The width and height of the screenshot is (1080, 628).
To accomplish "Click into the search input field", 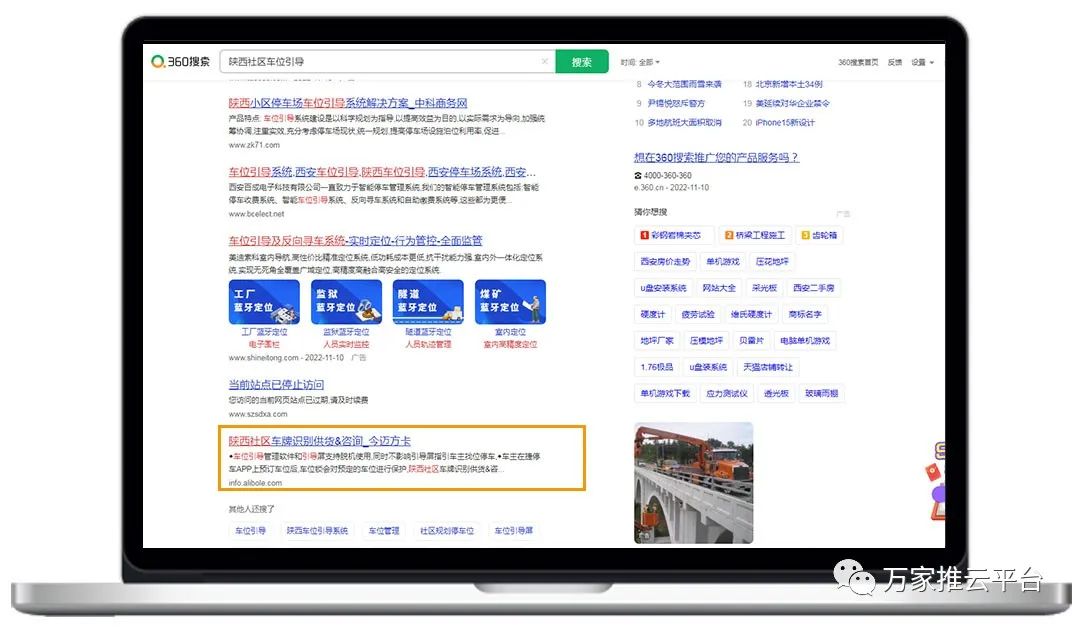I will [x=380, y=62].
